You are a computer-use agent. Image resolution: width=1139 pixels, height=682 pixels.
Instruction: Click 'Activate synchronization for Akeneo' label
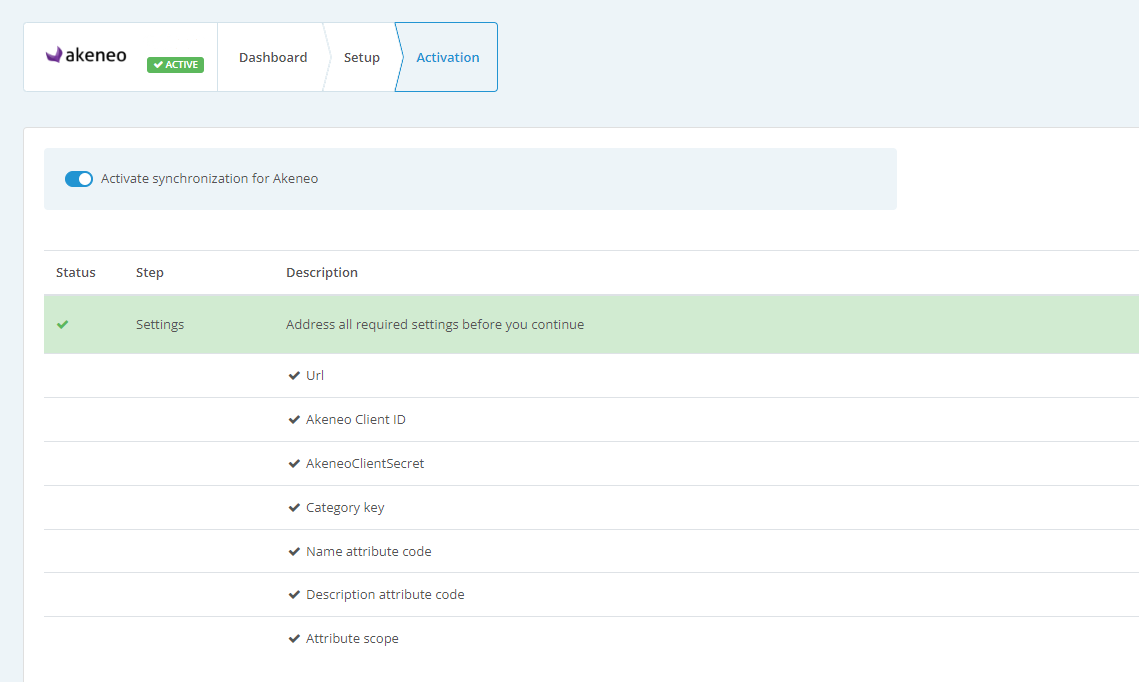[x=209, y=179]
